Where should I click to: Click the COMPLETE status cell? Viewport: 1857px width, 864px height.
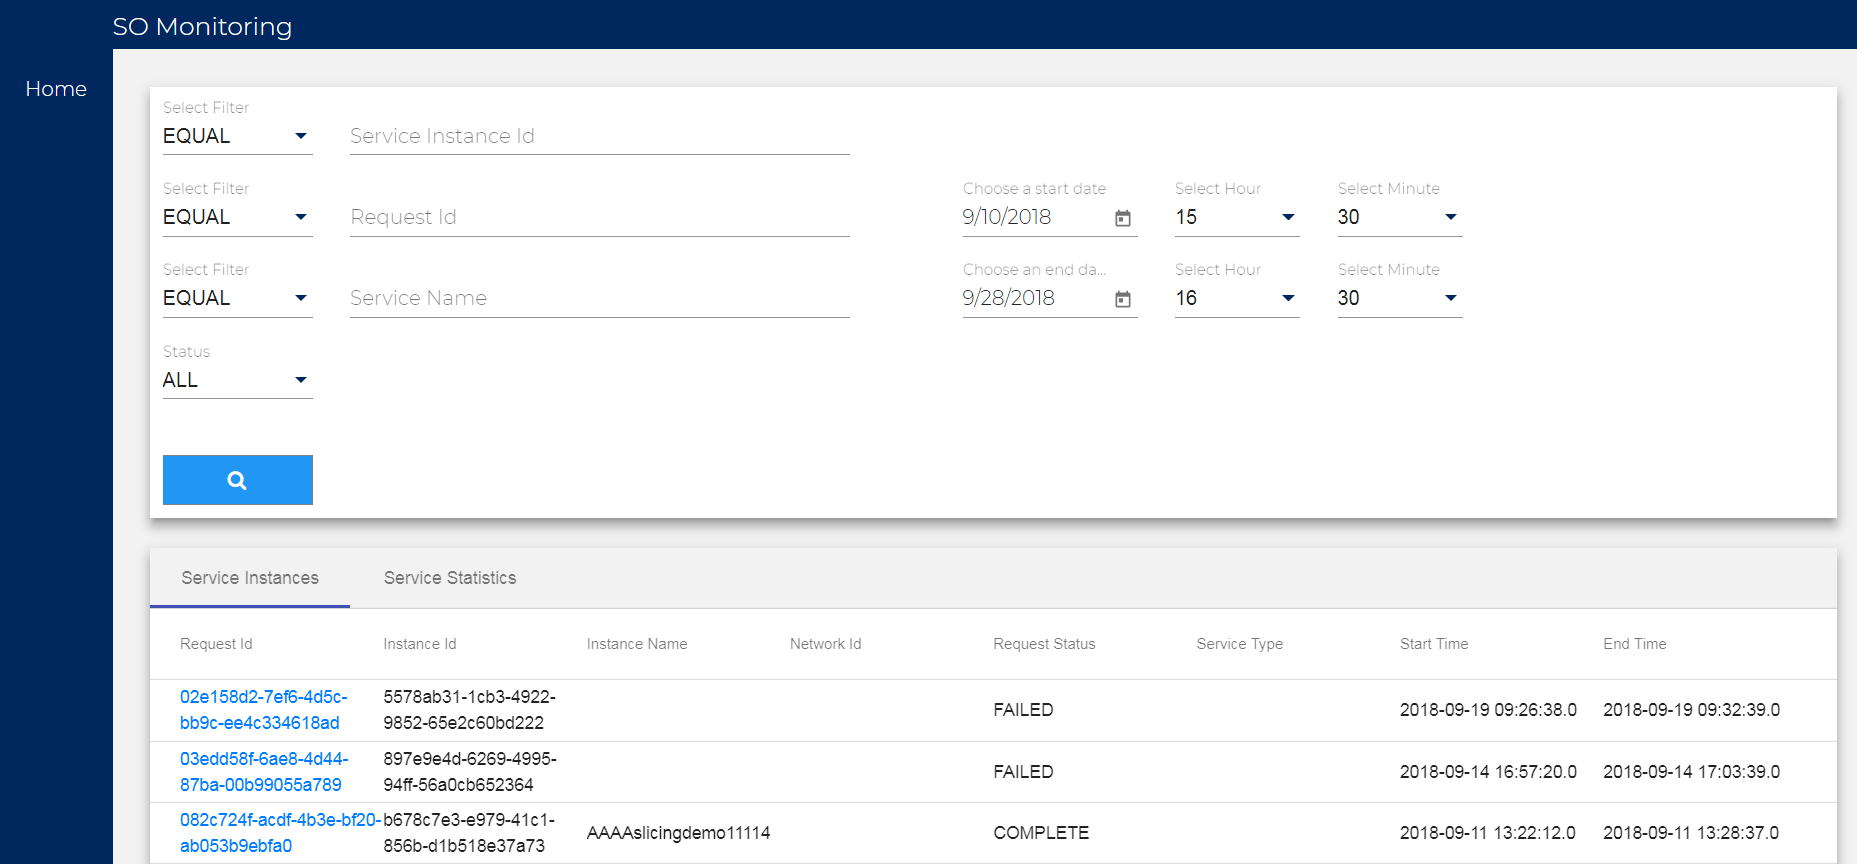point(1041,833)
